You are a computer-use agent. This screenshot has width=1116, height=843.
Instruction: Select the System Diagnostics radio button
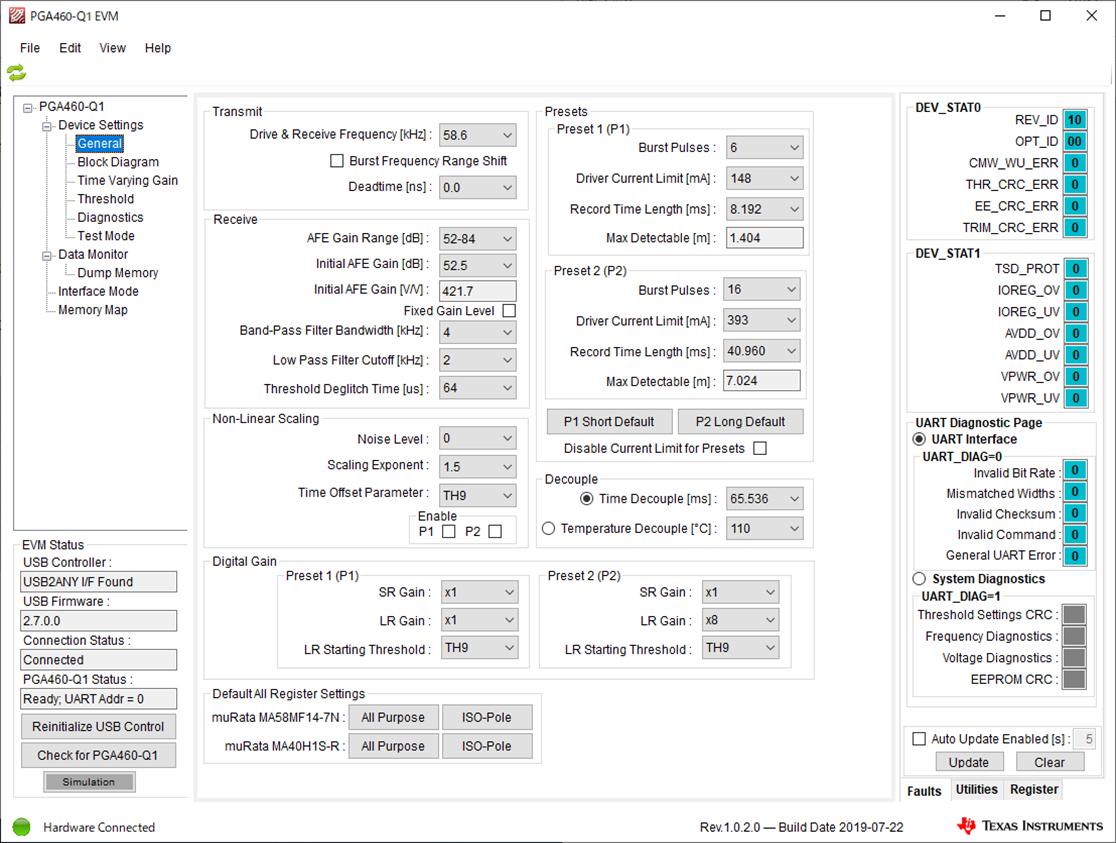click(x=919, y=579)
